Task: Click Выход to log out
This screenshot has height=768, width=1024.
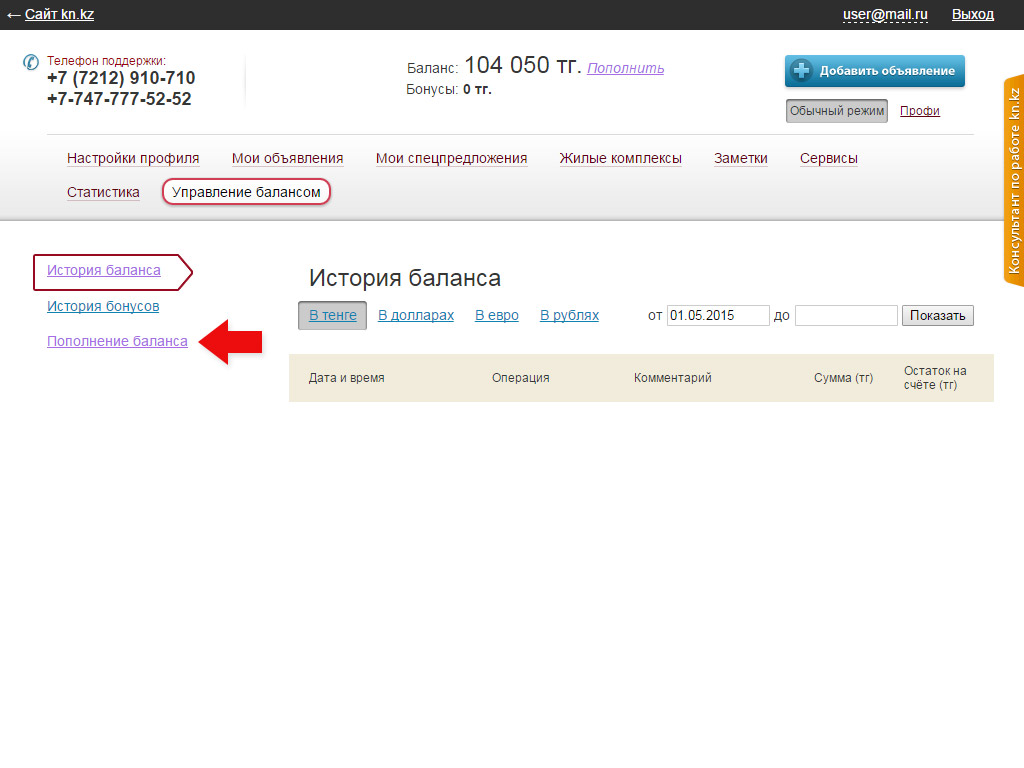Action: (972, 14)
